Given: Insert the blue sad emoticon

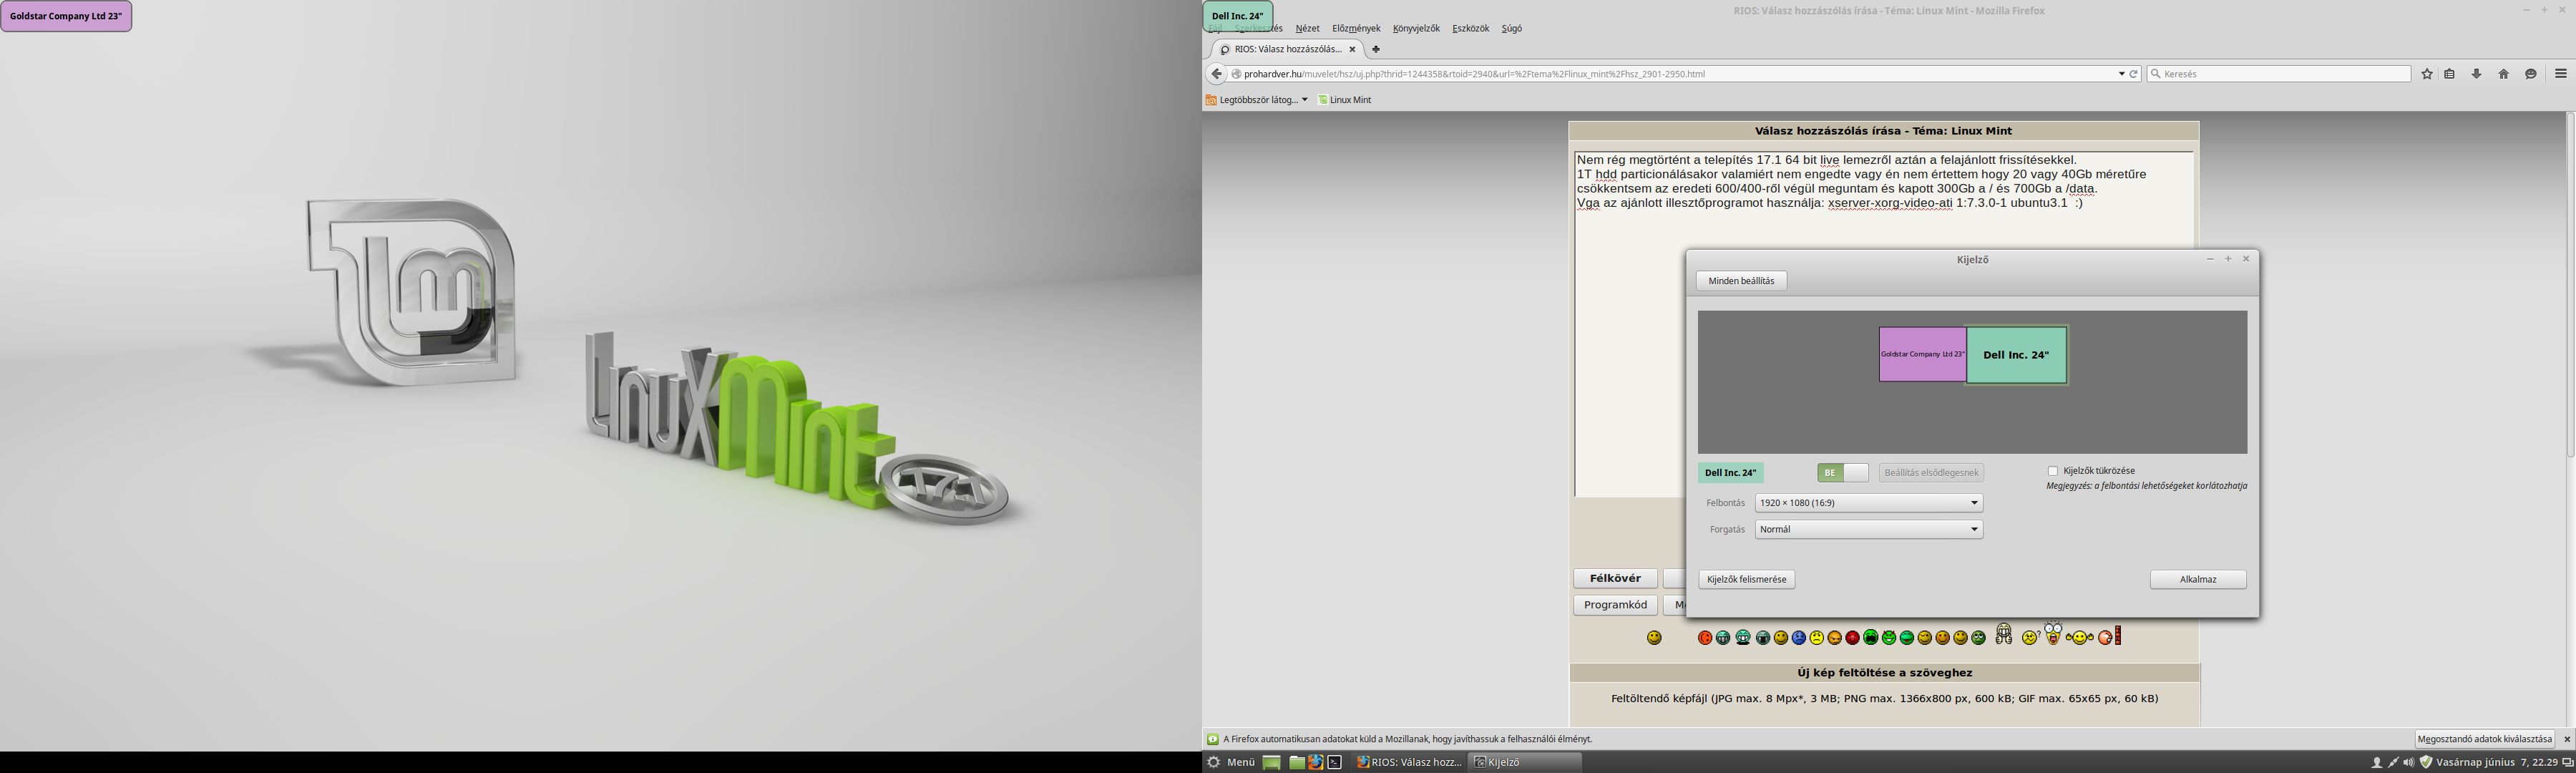Looking at the screenshot, I should [x=1799, y=638].
